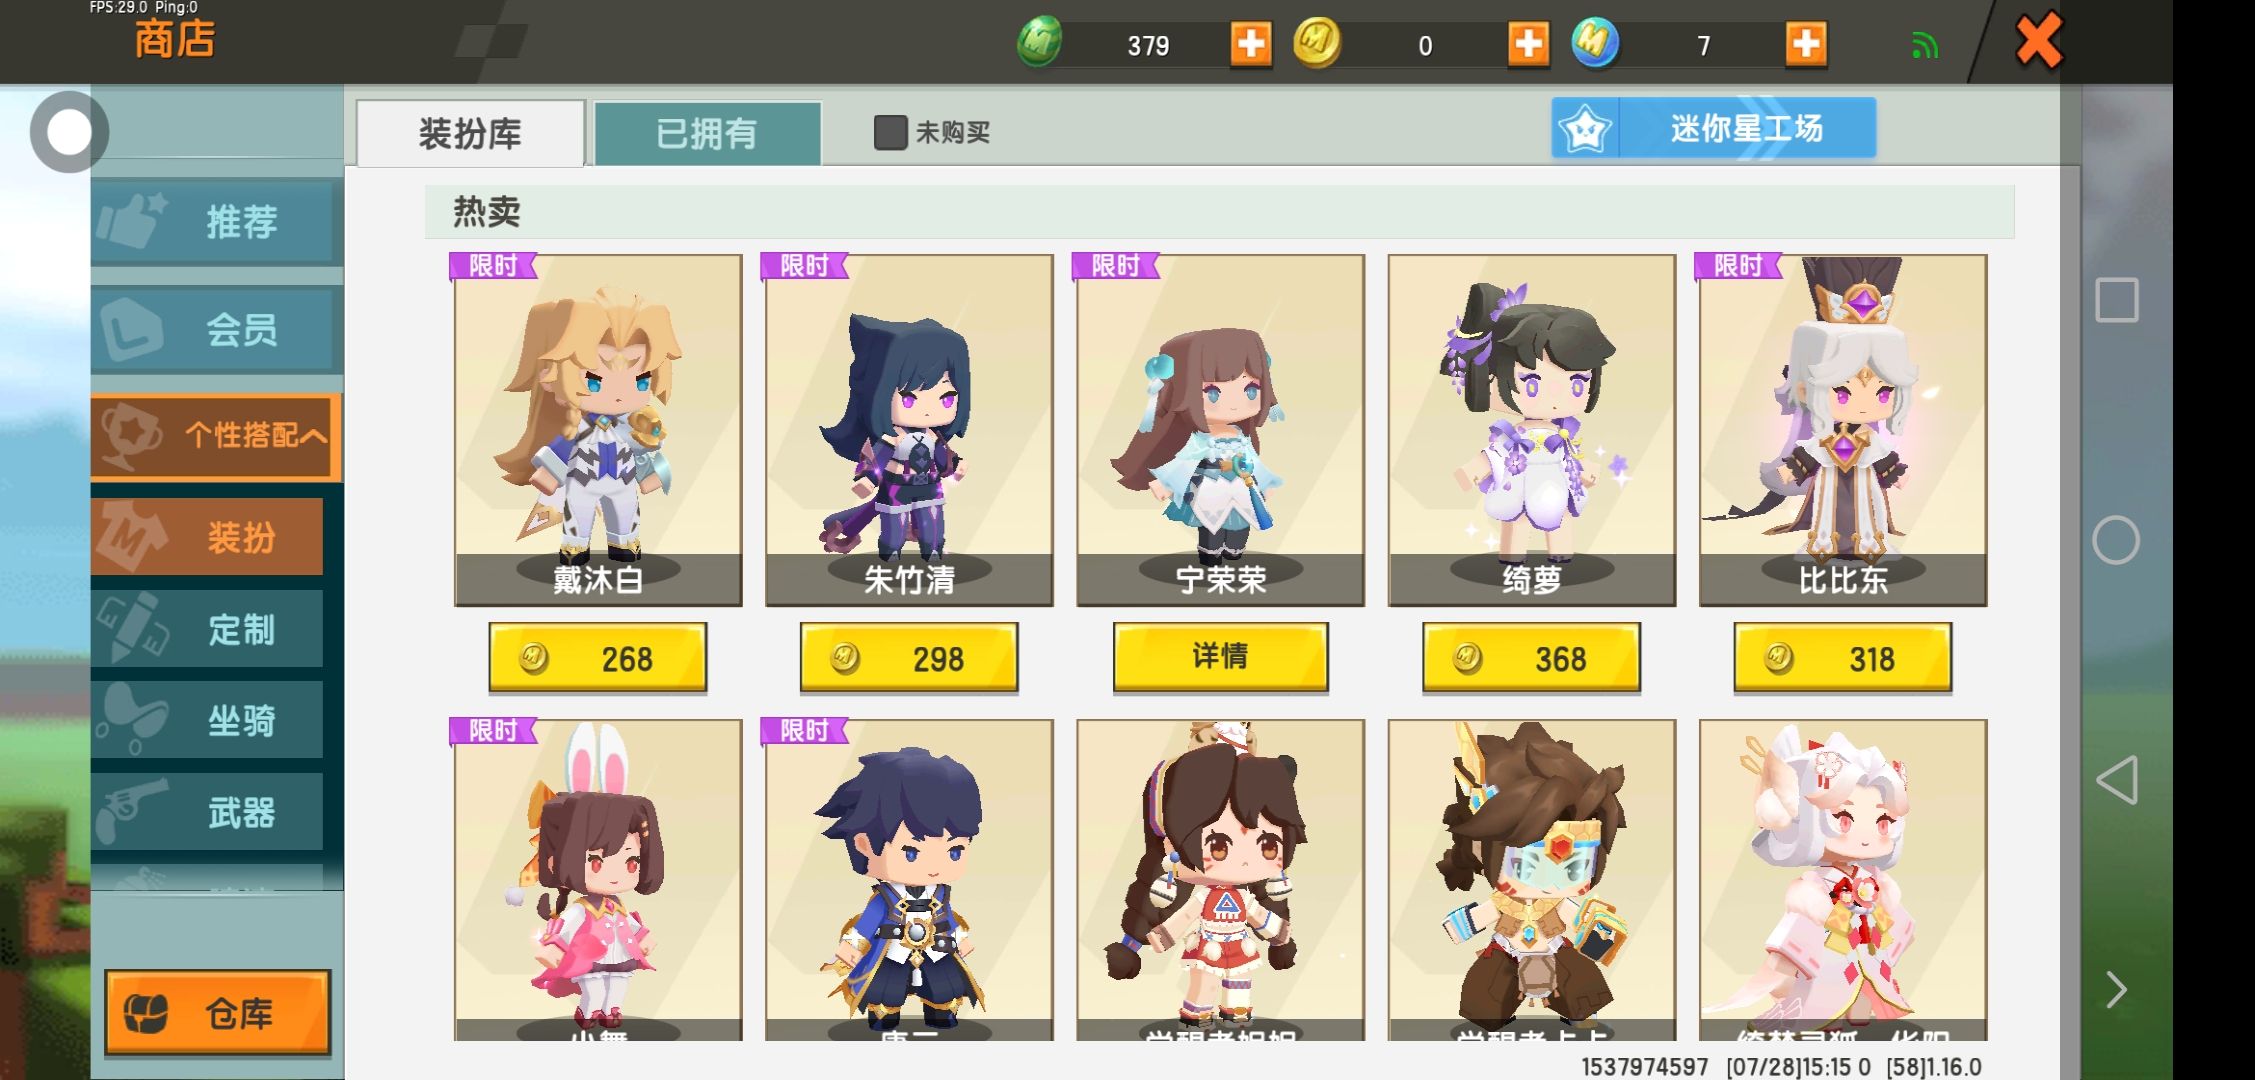Select the 装扮库 tab

(x=470, y=133)
